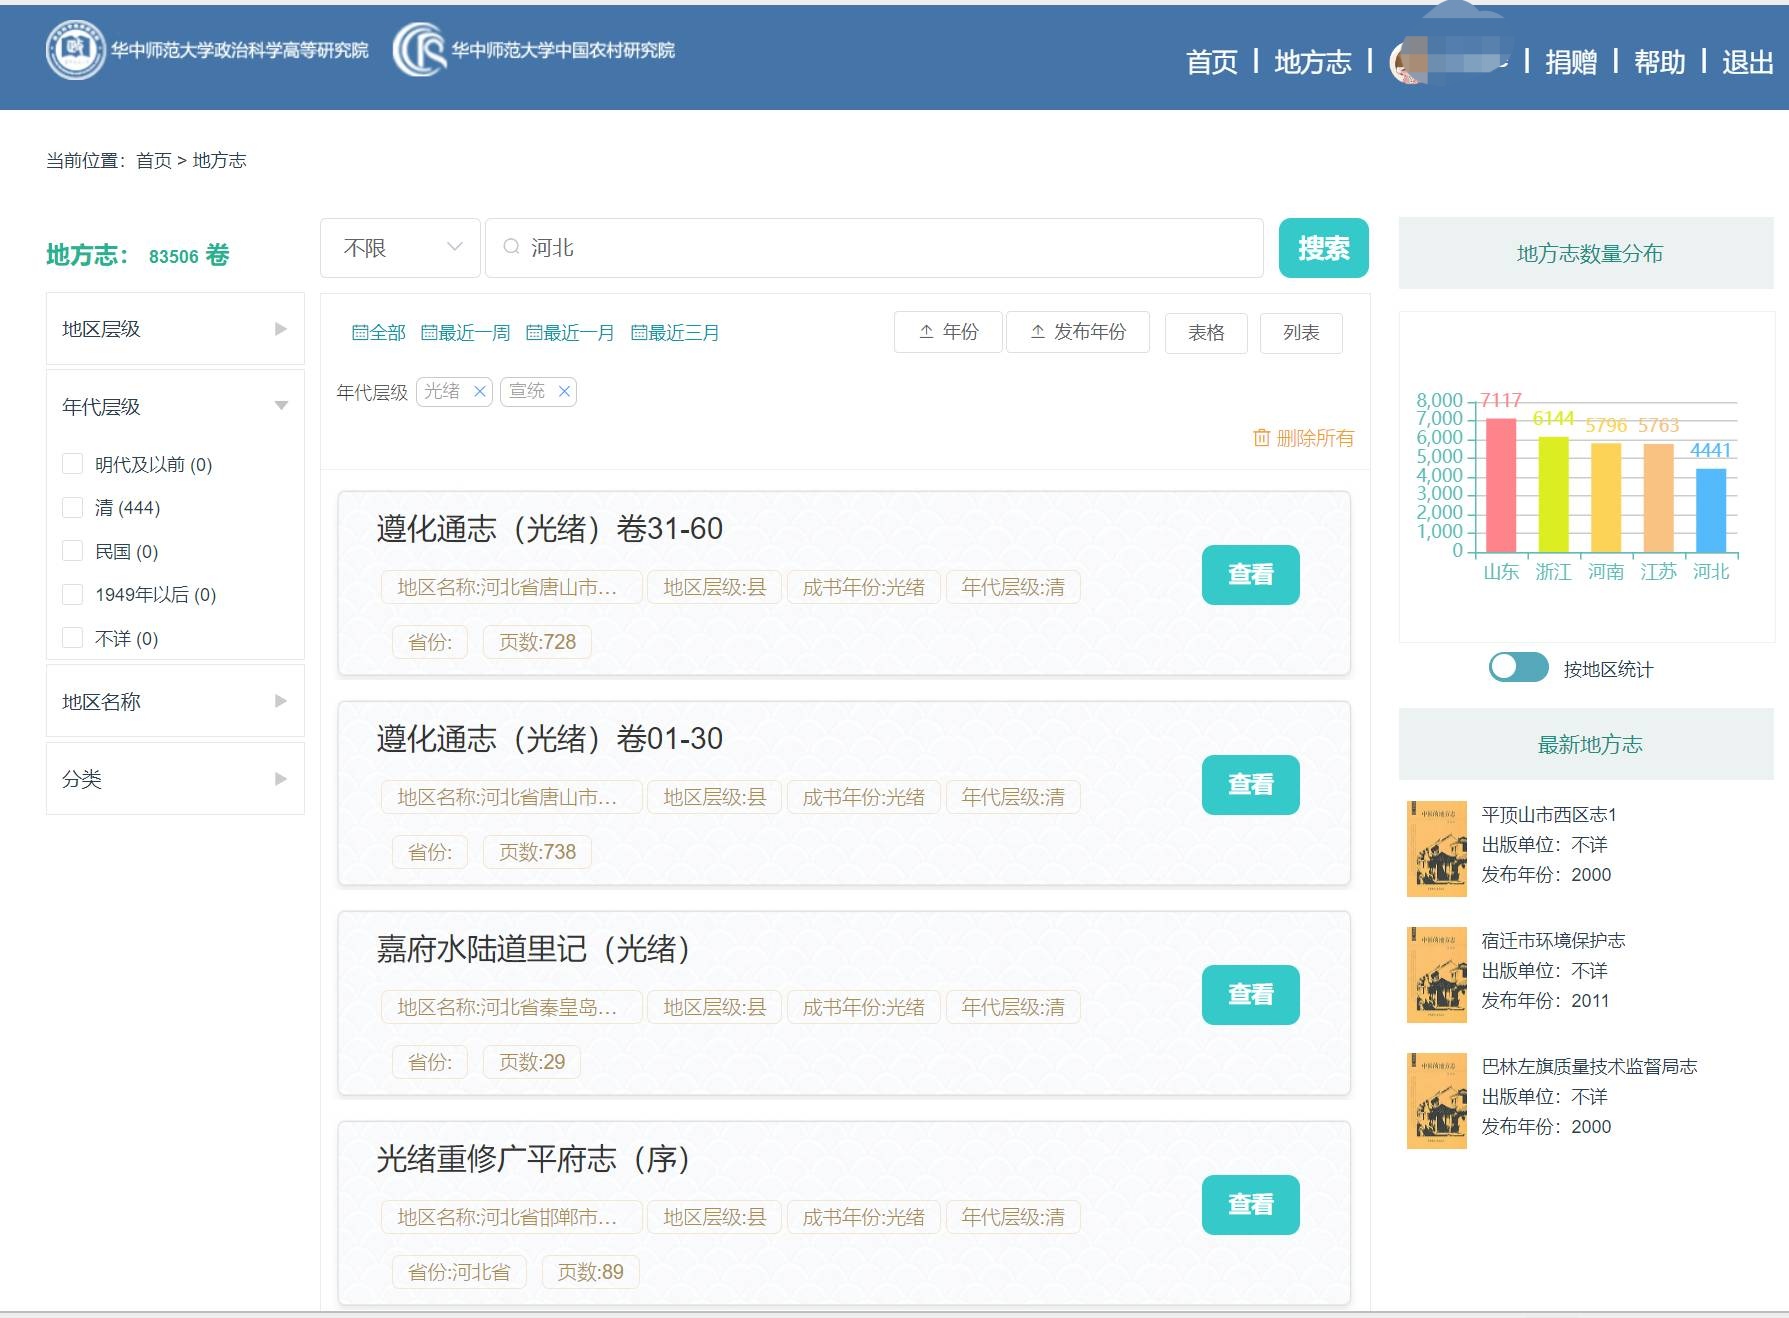The height and width of the screenshot is (1318, 1789).
Task: Check the 民国 (0) checkbox
Action: (72, 551)
